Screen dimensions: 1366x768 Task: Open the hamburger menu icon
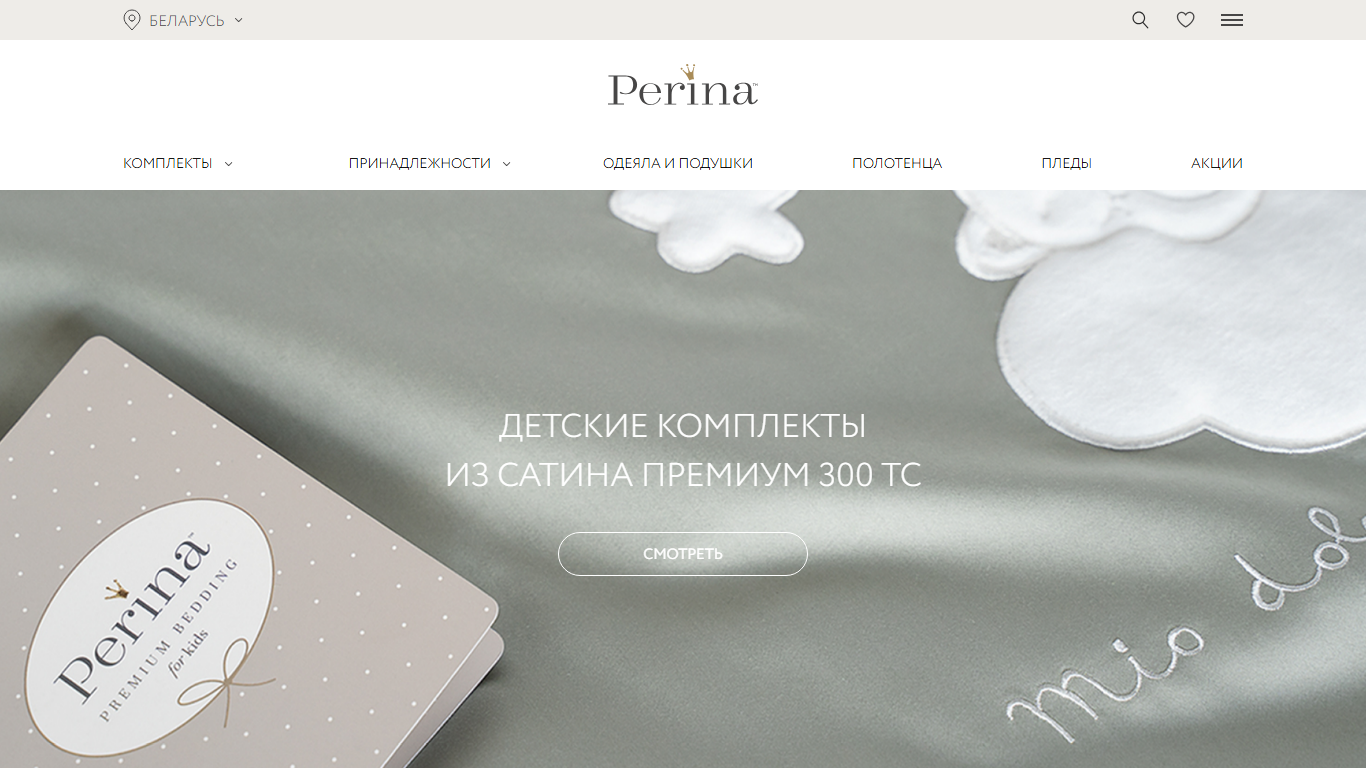[x=1232, y=20]
